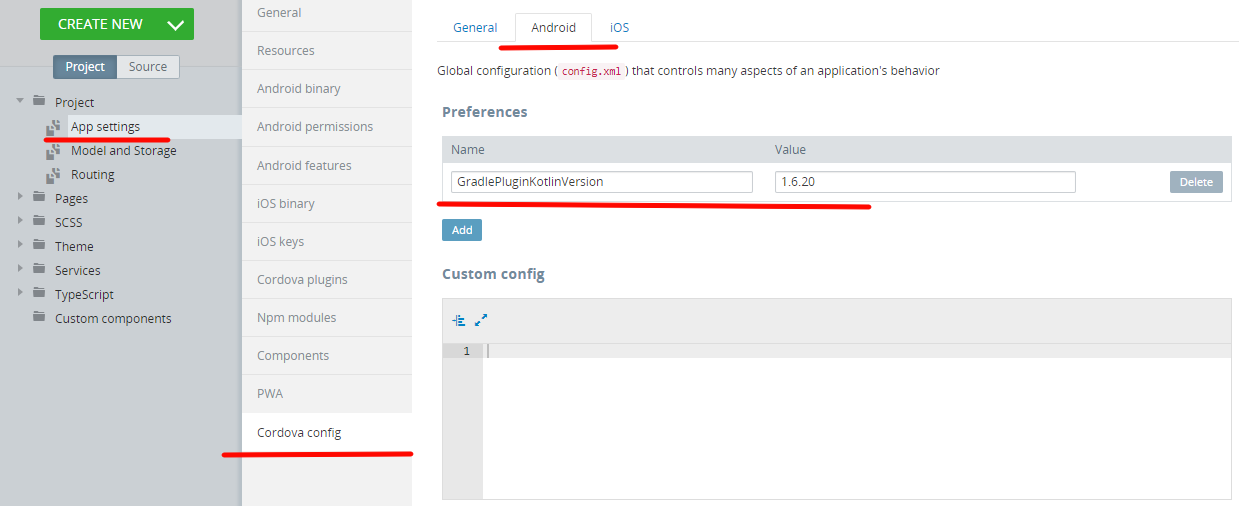Select App settings in the tree
Screen dimensions: 1239x506
point(105,127)
